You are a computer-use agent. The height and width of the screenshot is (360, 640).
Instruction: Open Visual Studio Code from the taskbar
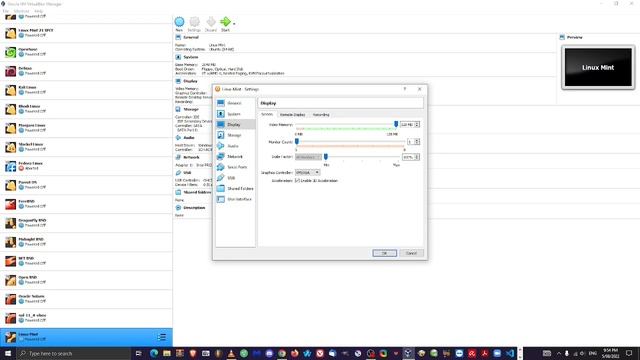point(510,353)
